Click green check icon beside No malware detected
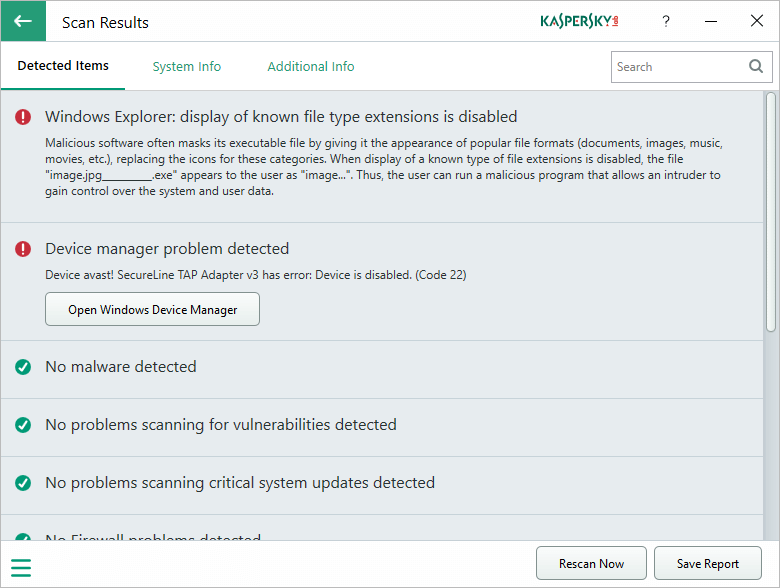 point(23,367)
